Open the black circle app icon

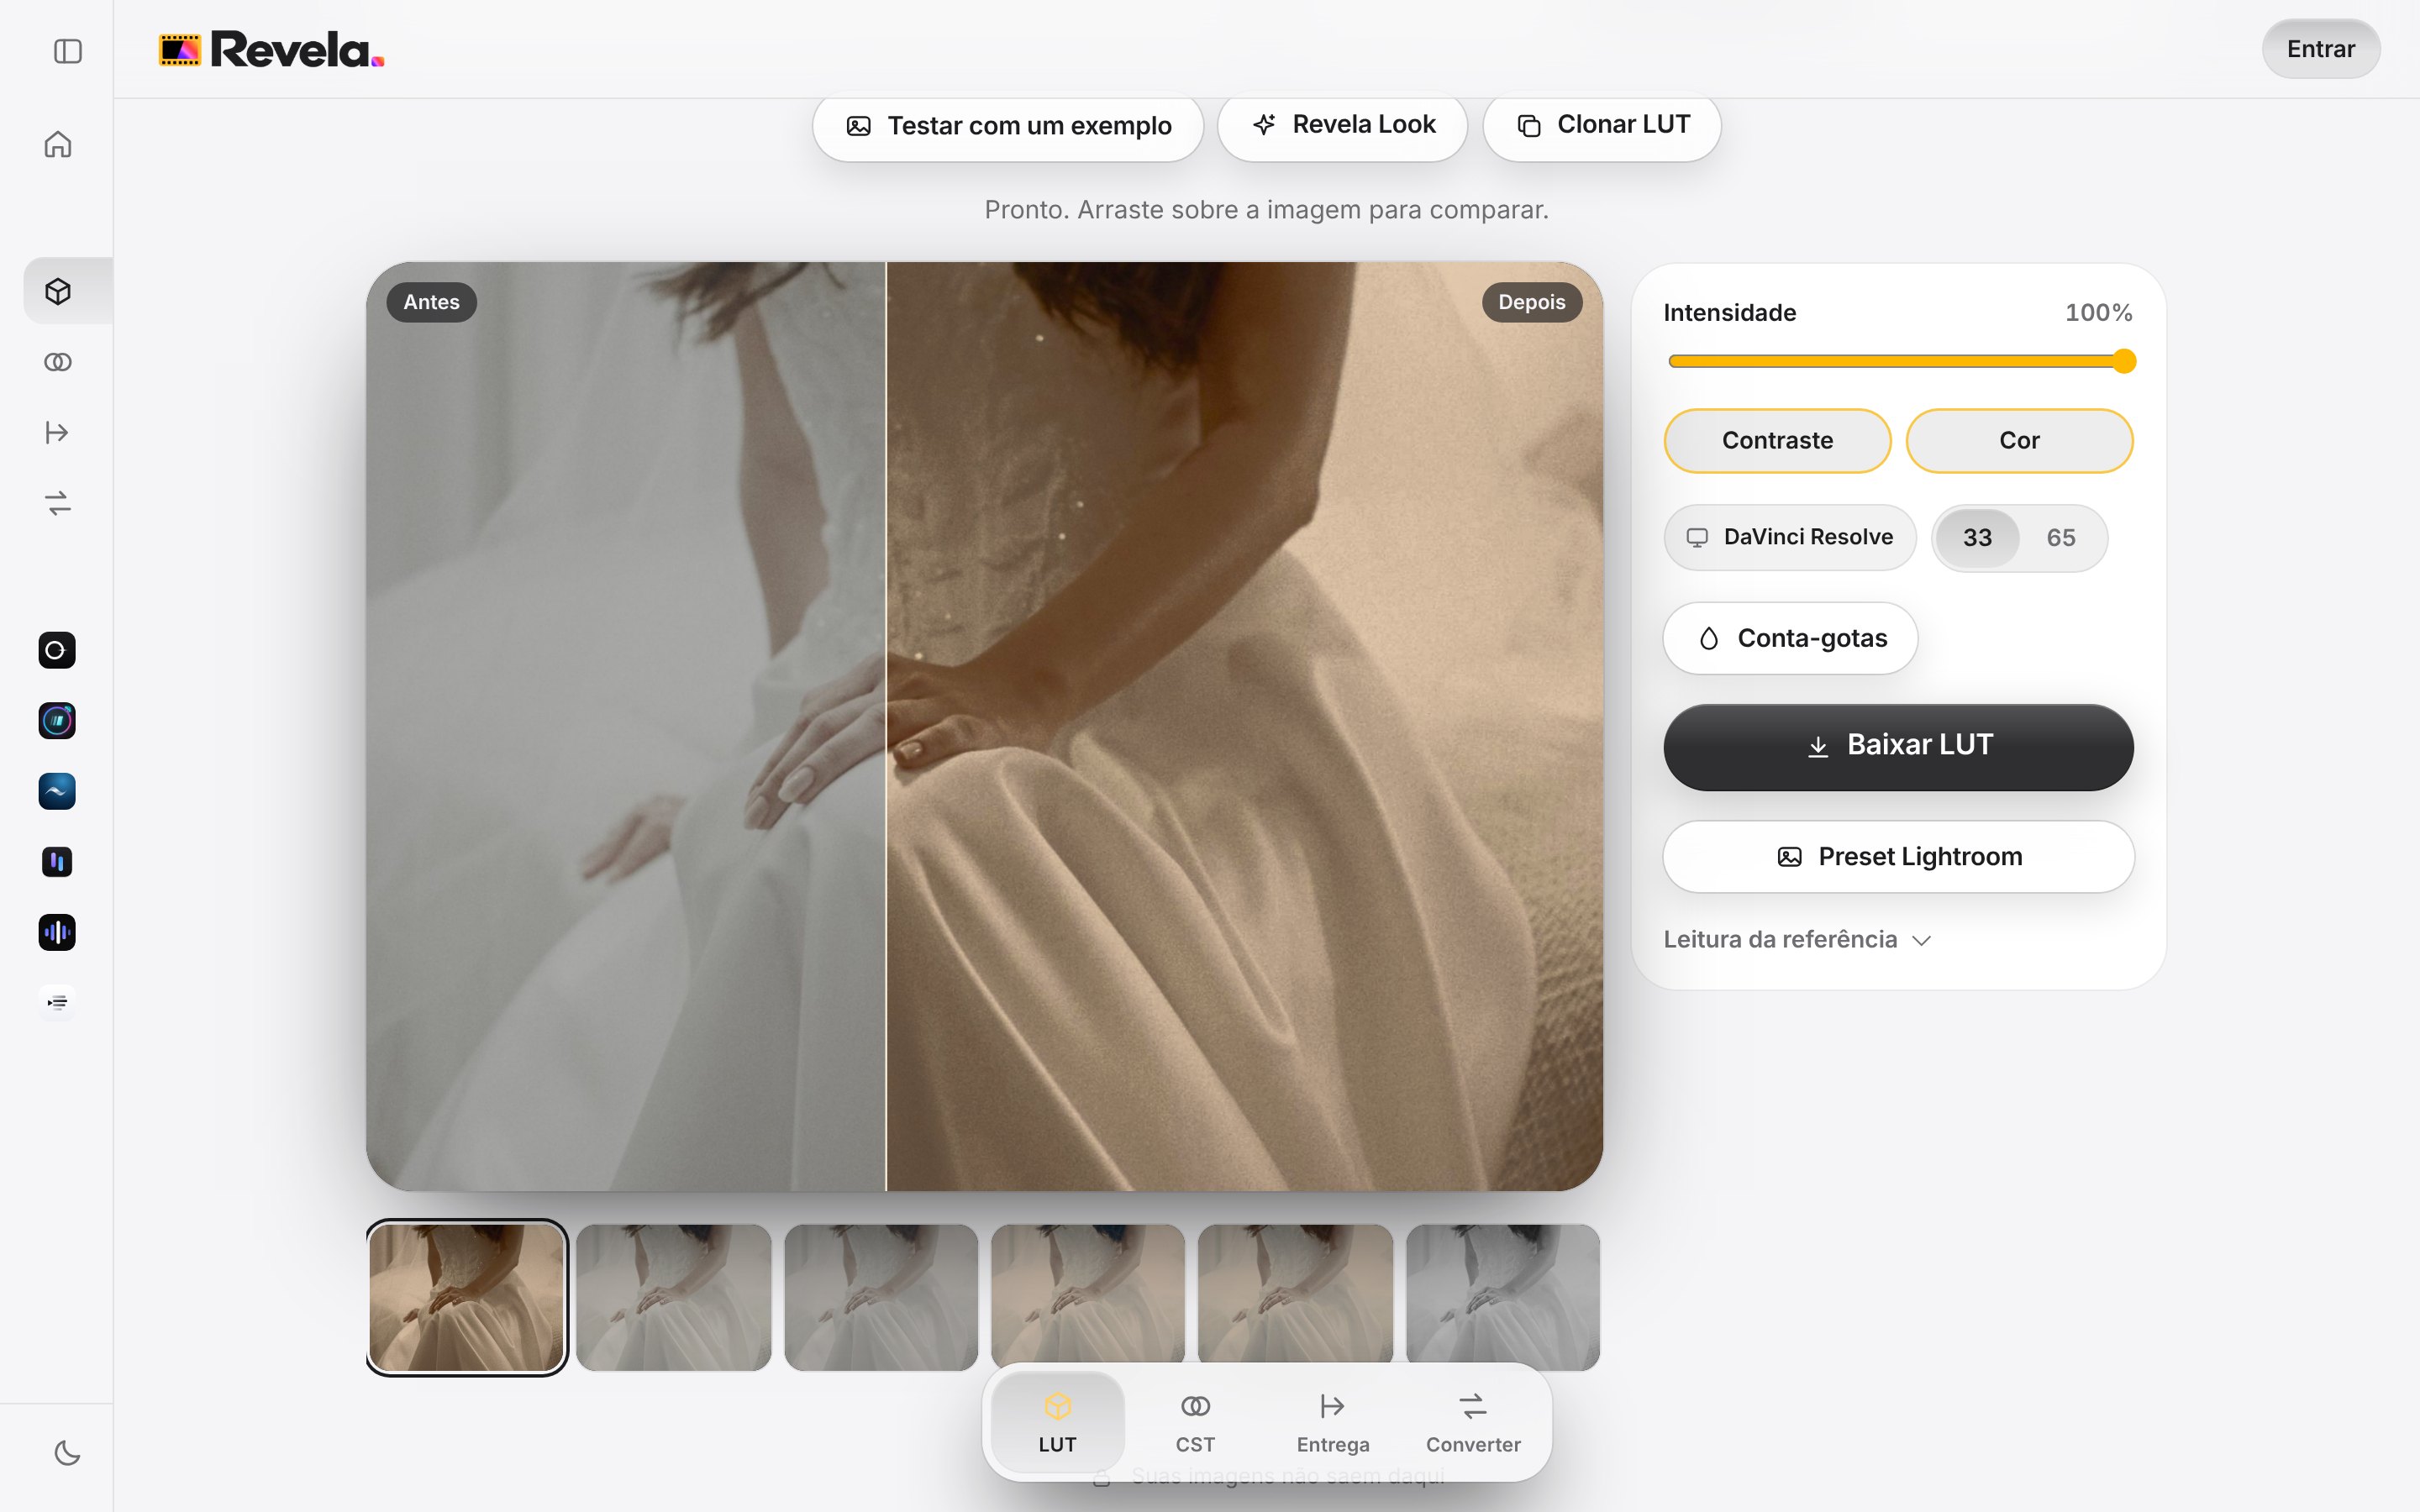tap(57, 650)
